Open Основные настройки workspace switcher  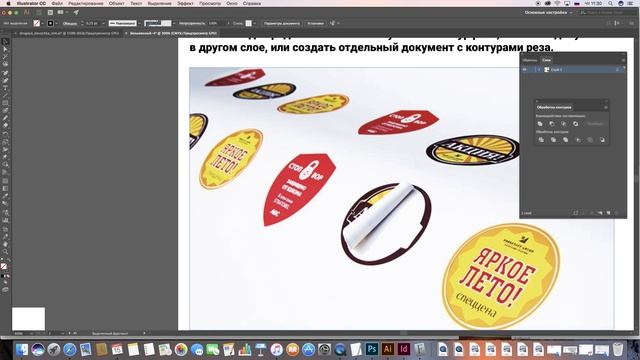(x=548, y=13)
